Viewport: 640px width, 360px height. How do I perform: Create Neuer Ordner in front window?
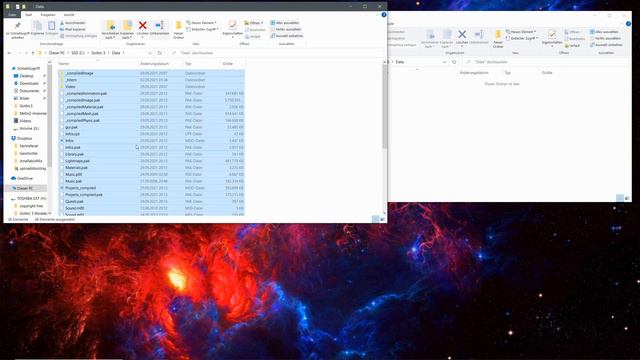pos(178,29)
